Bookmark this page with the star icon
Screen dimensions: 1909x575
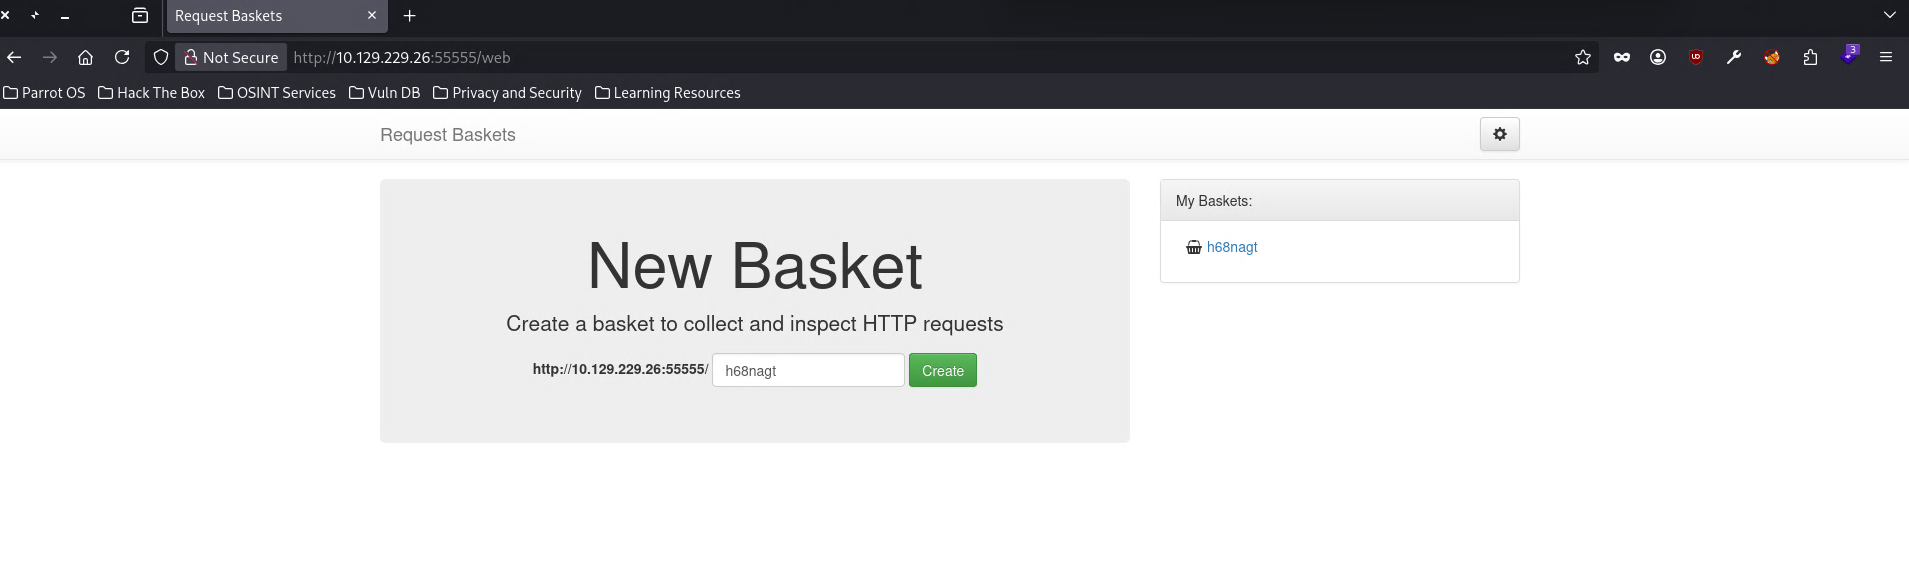pos(1582,57)
